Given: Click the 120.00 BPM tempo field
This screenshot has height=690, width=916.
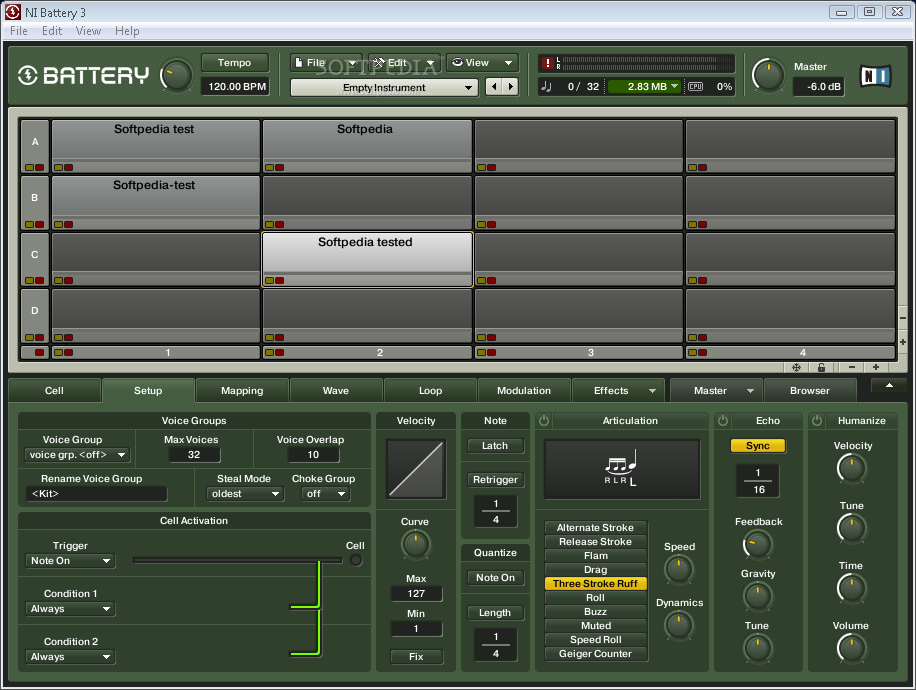Looking at the screenshot, I should pyautogui.click(x=237, y=86).
